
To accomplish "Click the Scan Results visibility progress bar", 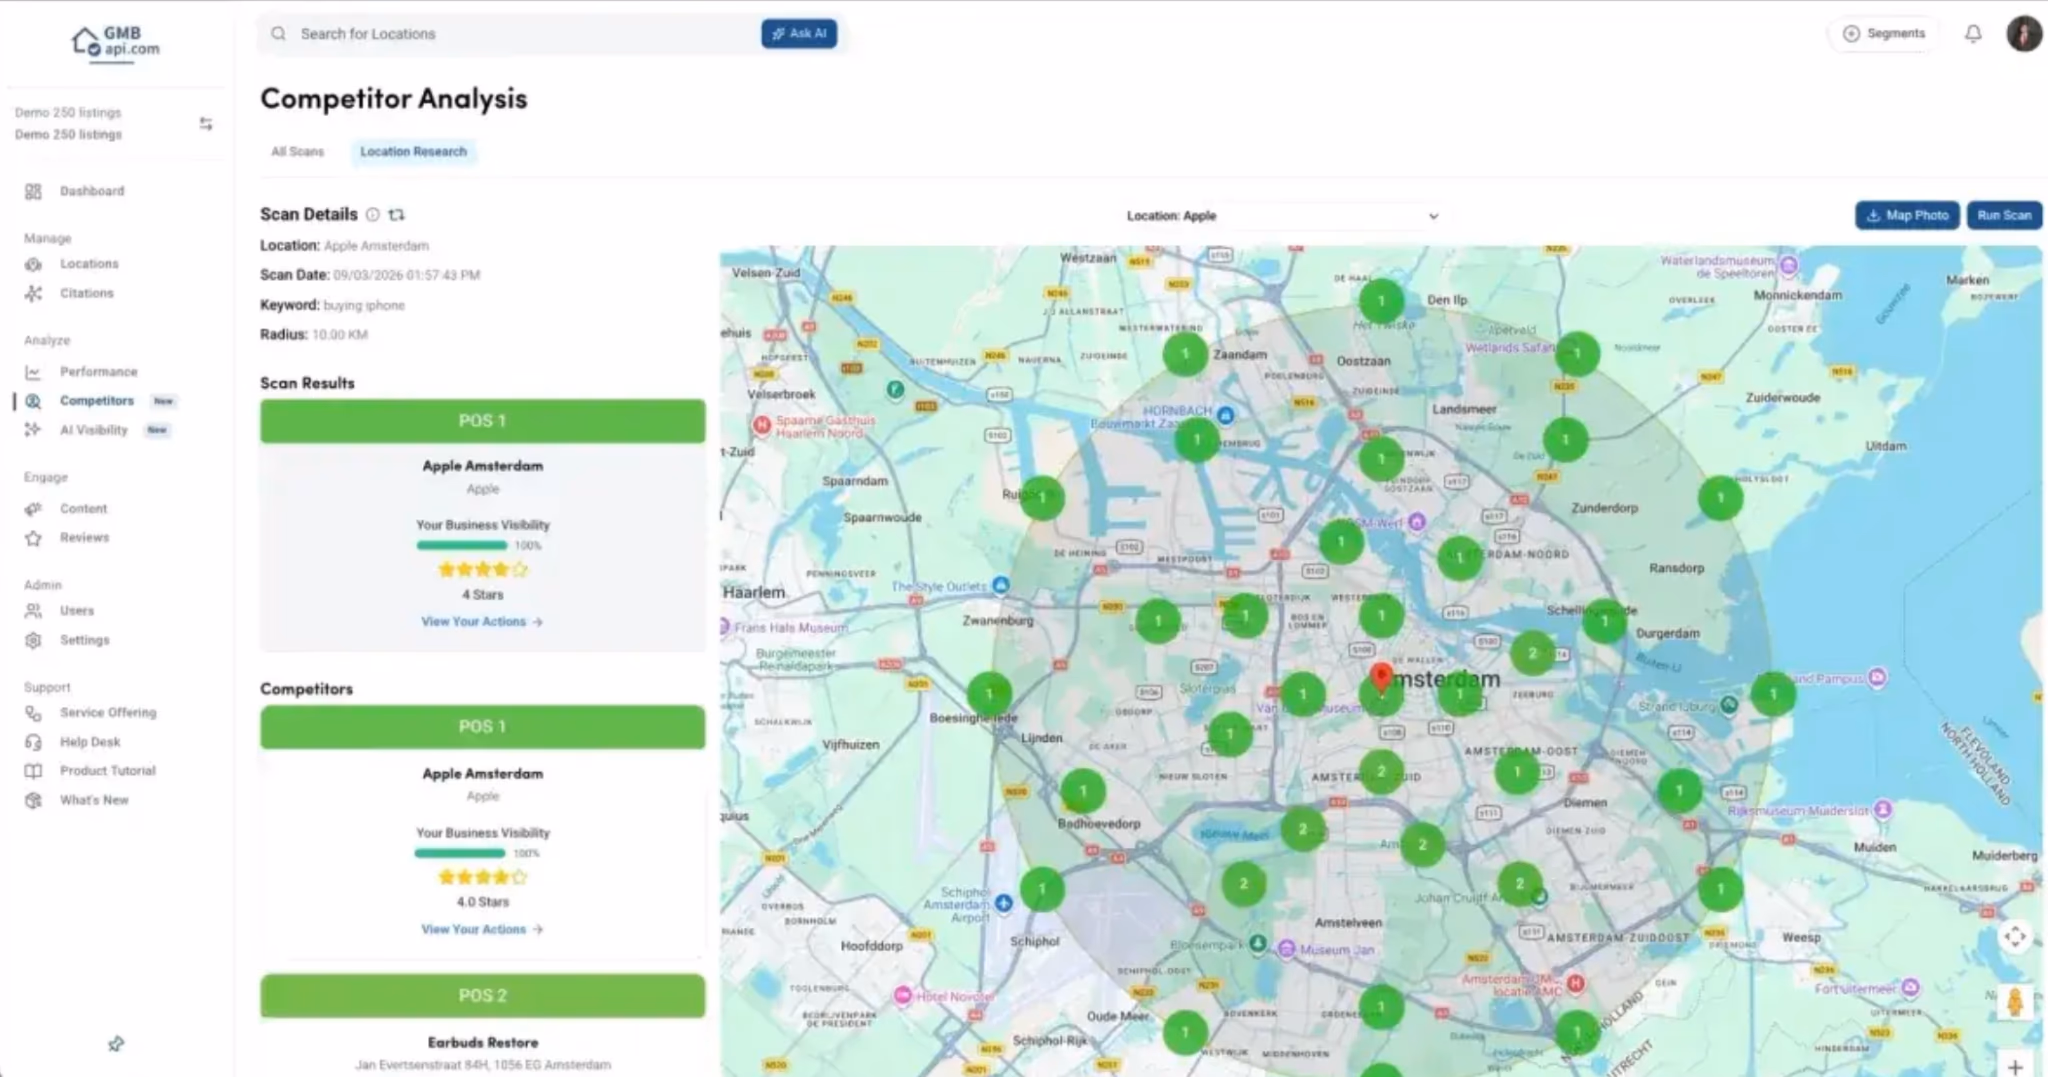I will coord(462,546).
